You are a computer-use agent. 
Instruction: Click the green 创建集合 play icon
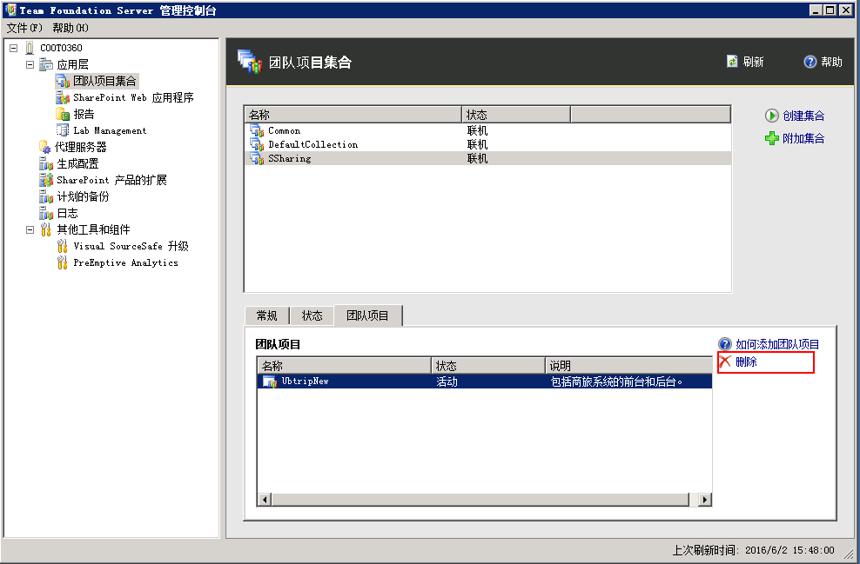click(772, 116)
